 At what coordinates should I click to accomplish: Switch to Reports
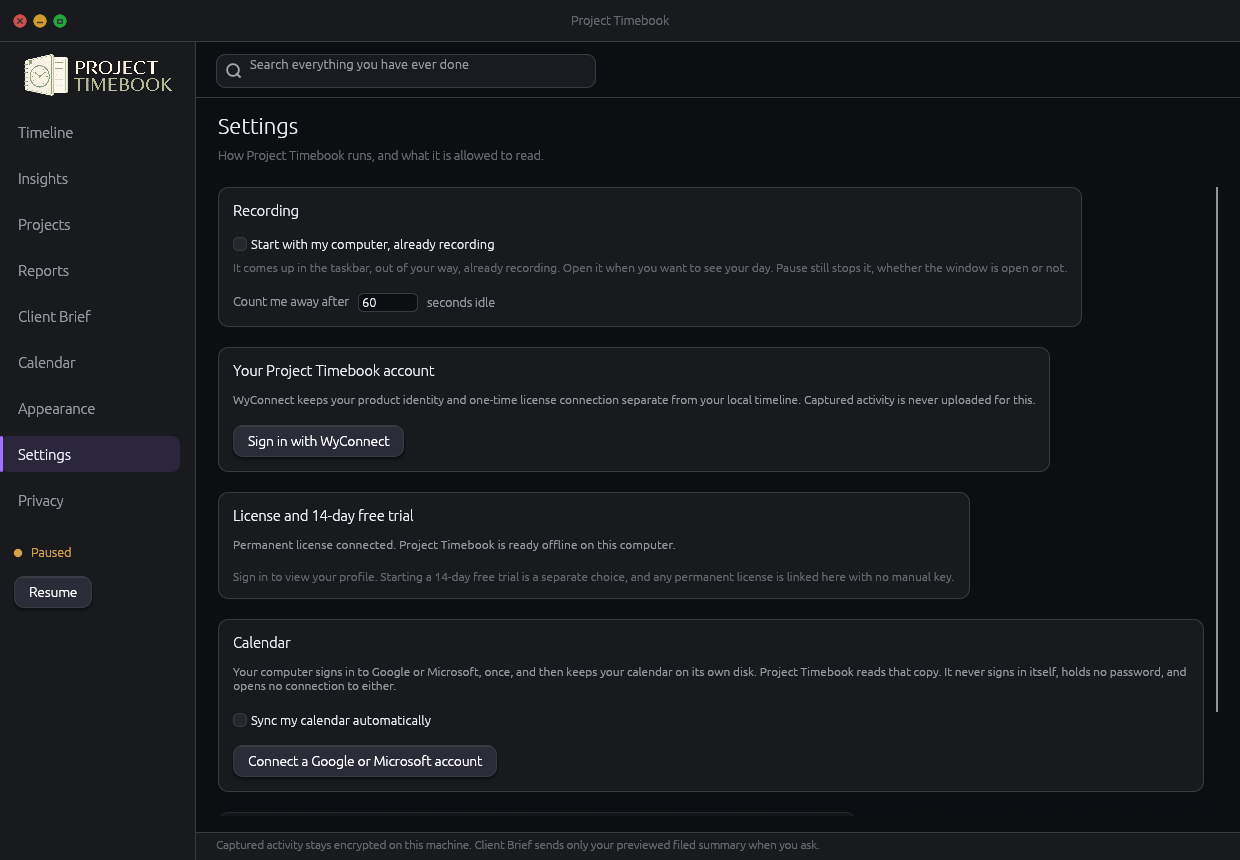(91, 271)
